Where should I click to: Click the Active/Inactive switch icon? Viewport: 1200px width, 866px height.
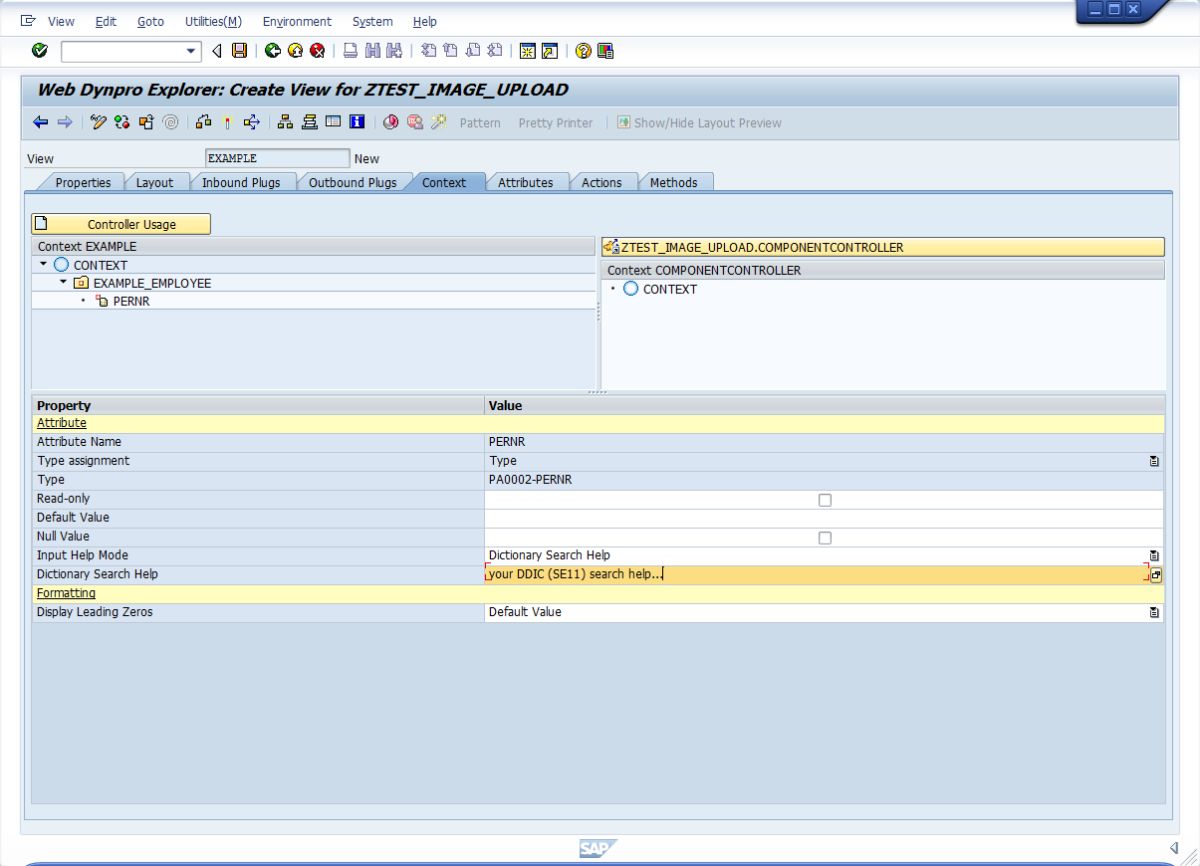click(121, 123)
